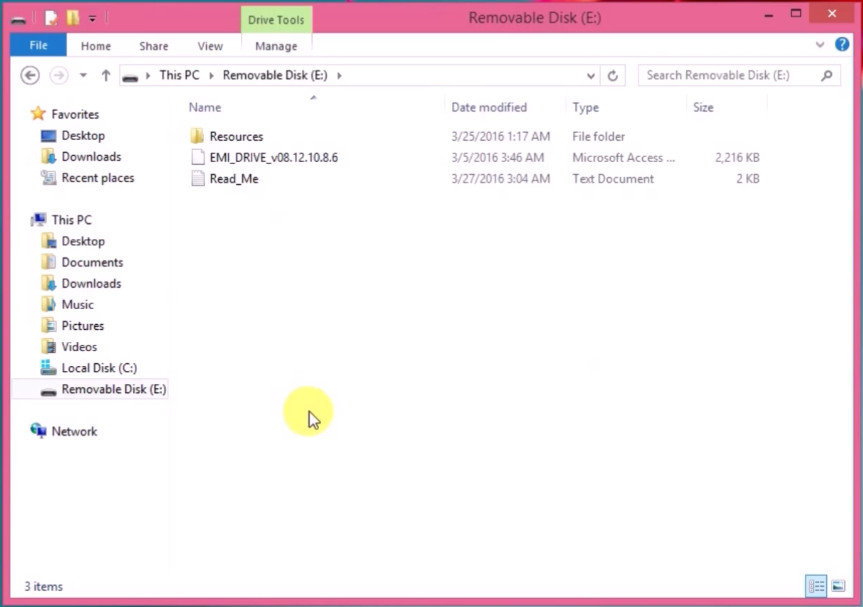Expand the chevron after This PC
The width and height of the screenshot is (863, 607).
pyautogui.click(x=211, y=75)
